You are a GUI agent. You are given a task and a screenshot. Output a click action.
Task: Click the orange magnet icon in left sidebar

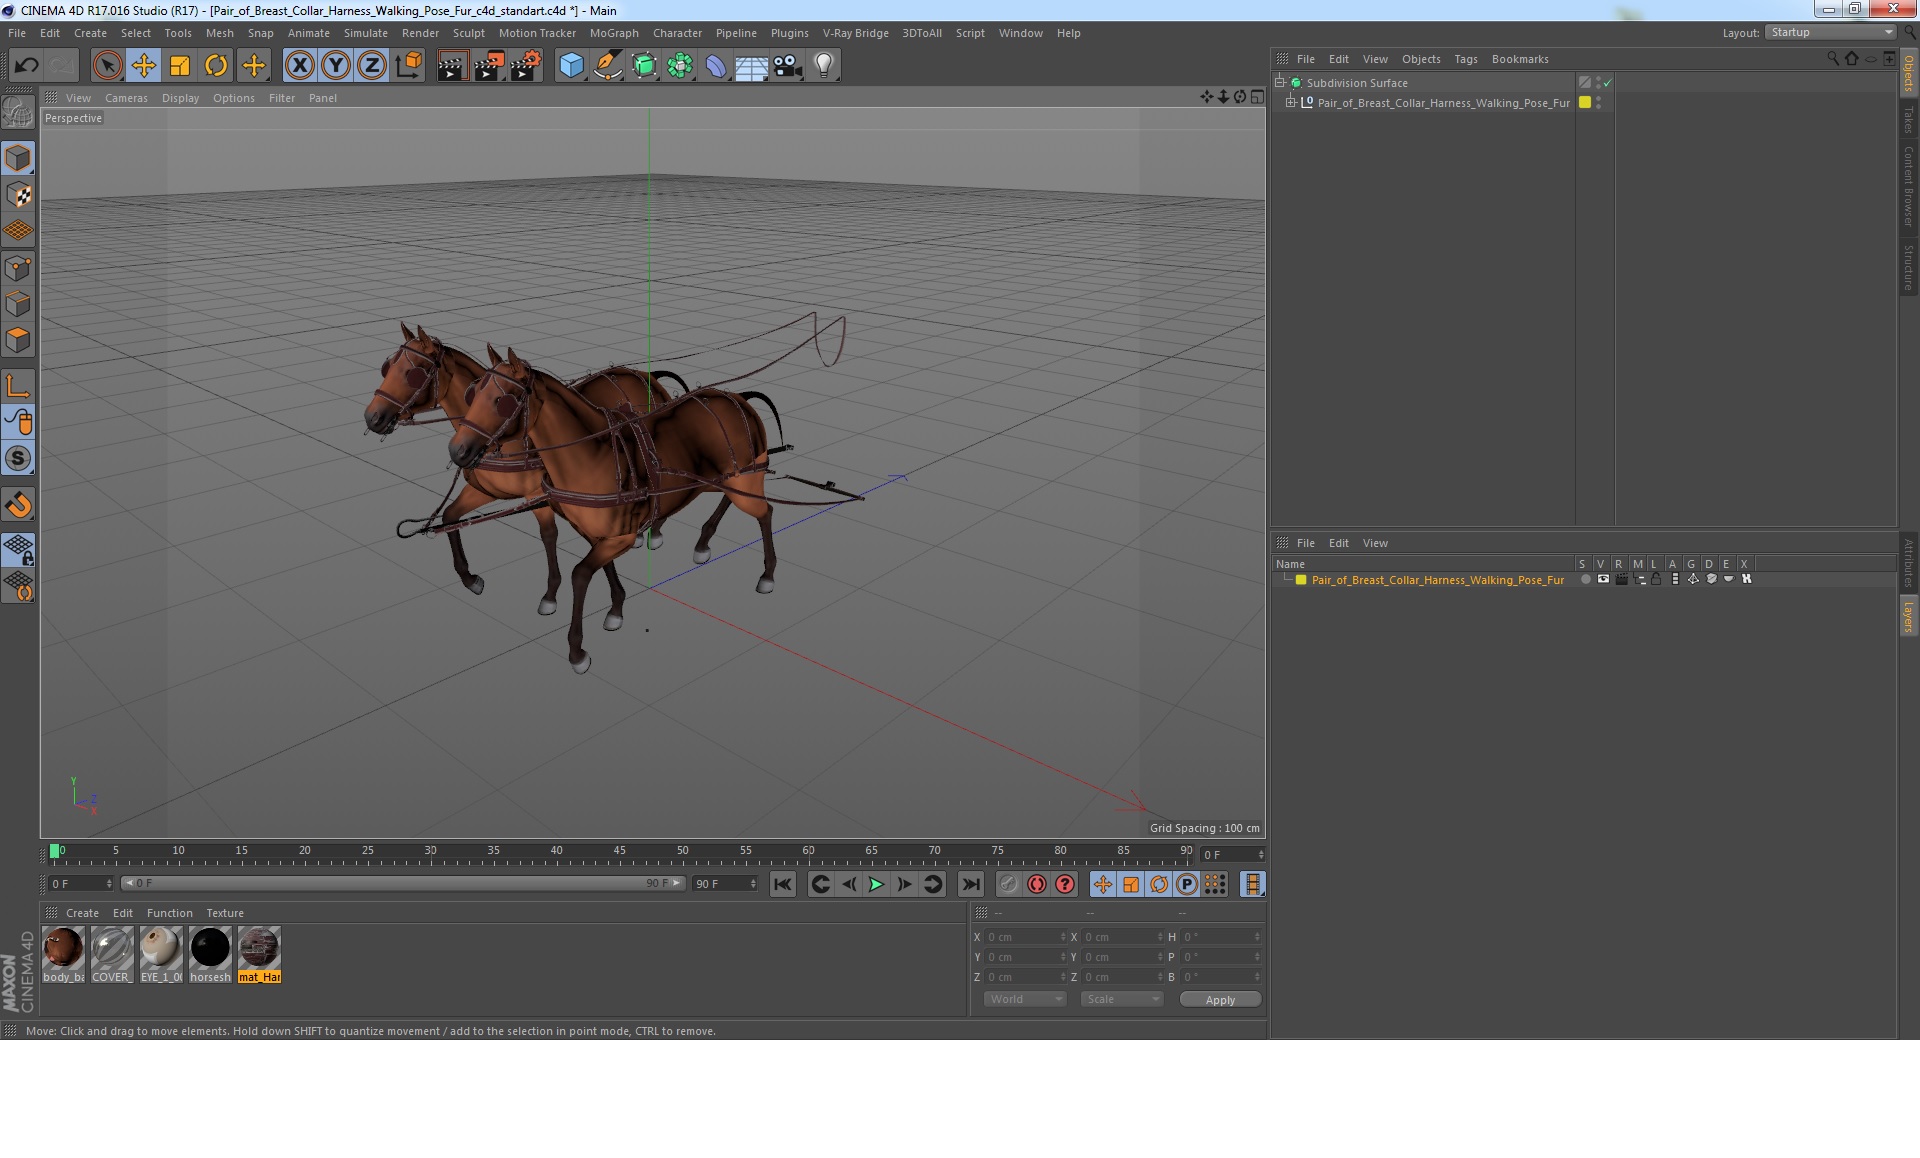(18, 505)
